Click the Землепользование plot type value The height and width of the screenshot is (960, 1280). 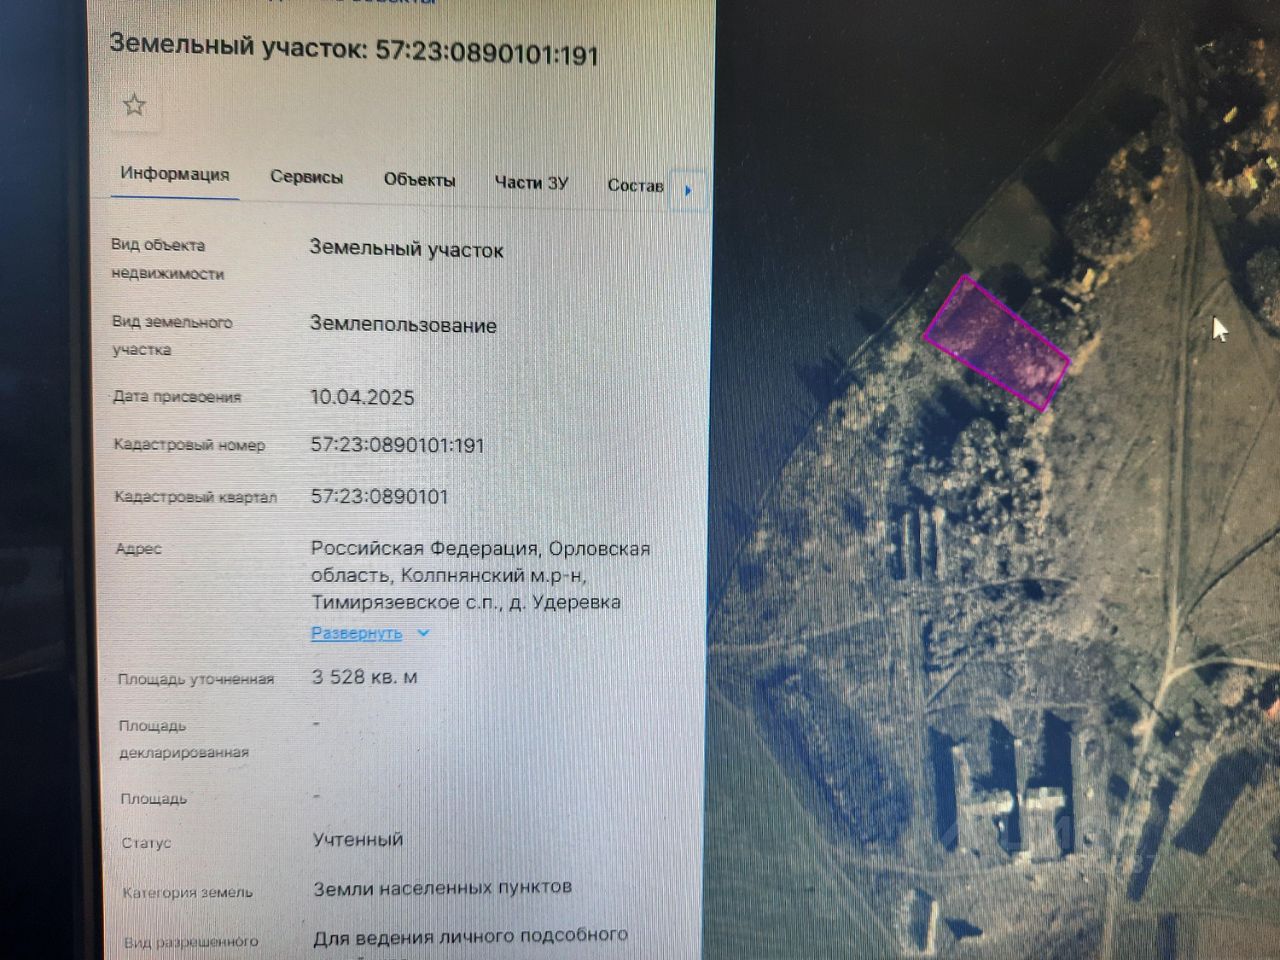403,325
